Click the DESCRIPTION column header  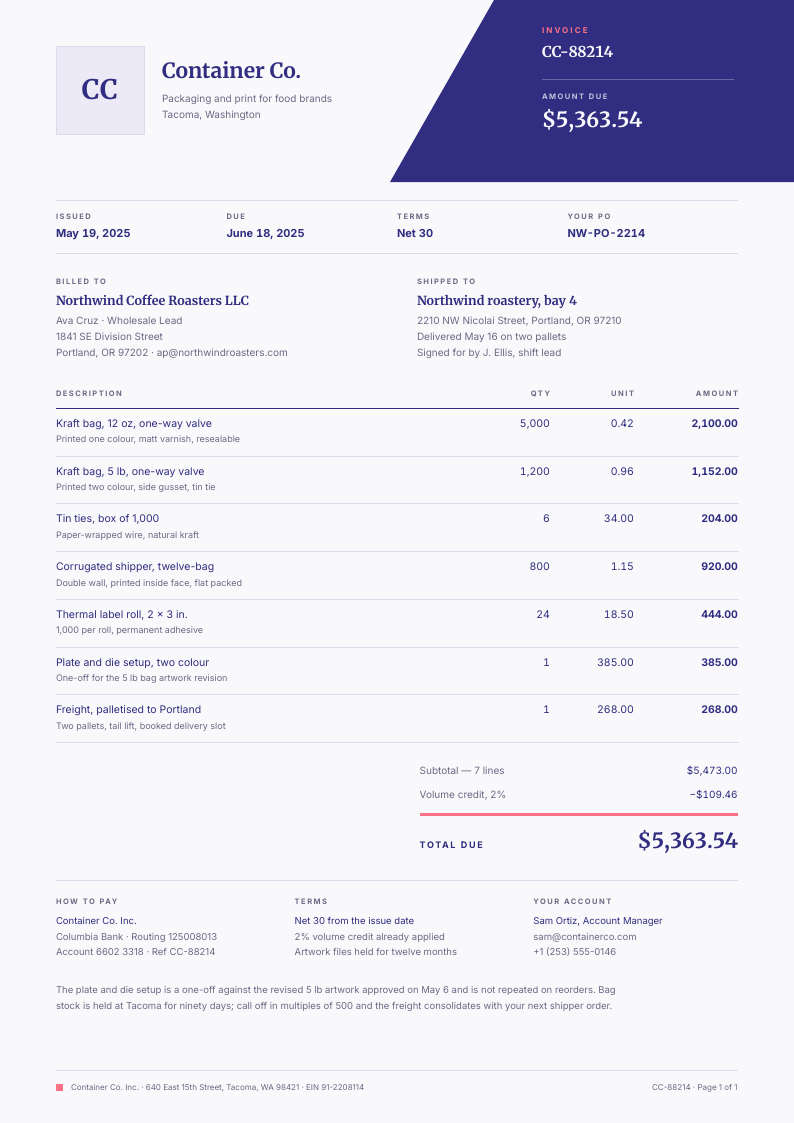coord(89,393)
